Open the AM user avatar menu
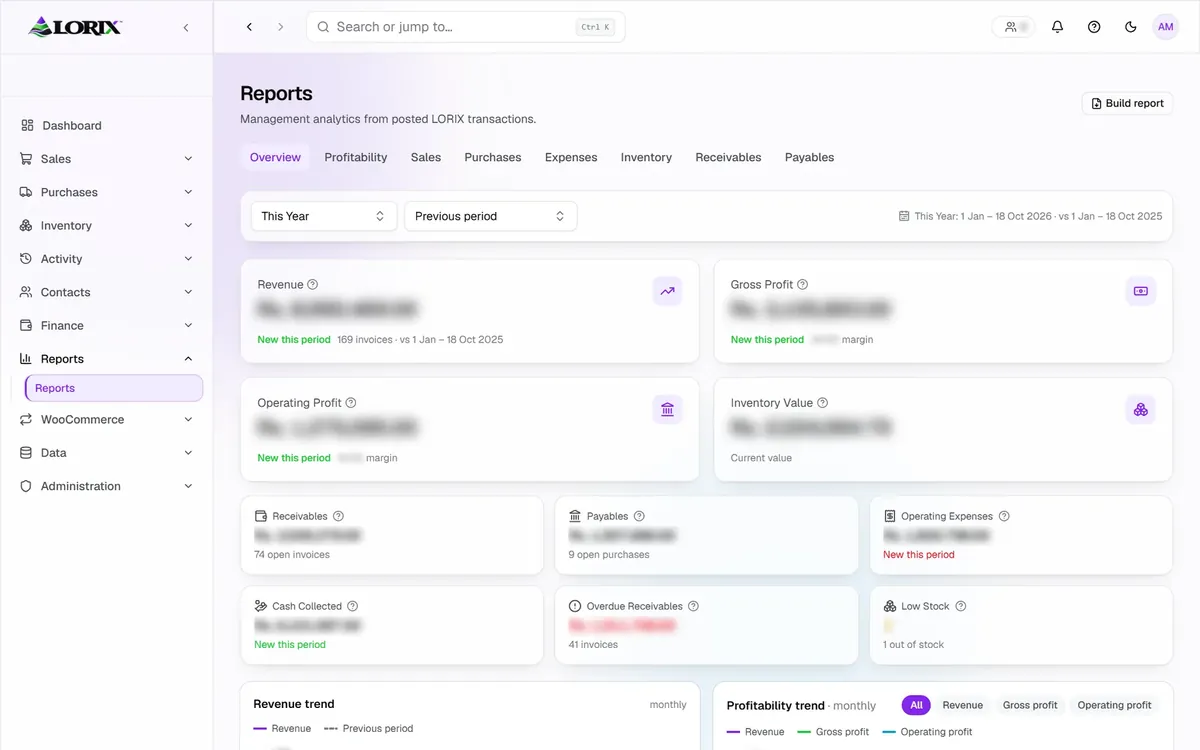Viewport: 1200px width, 750px height. [1165, 27]
